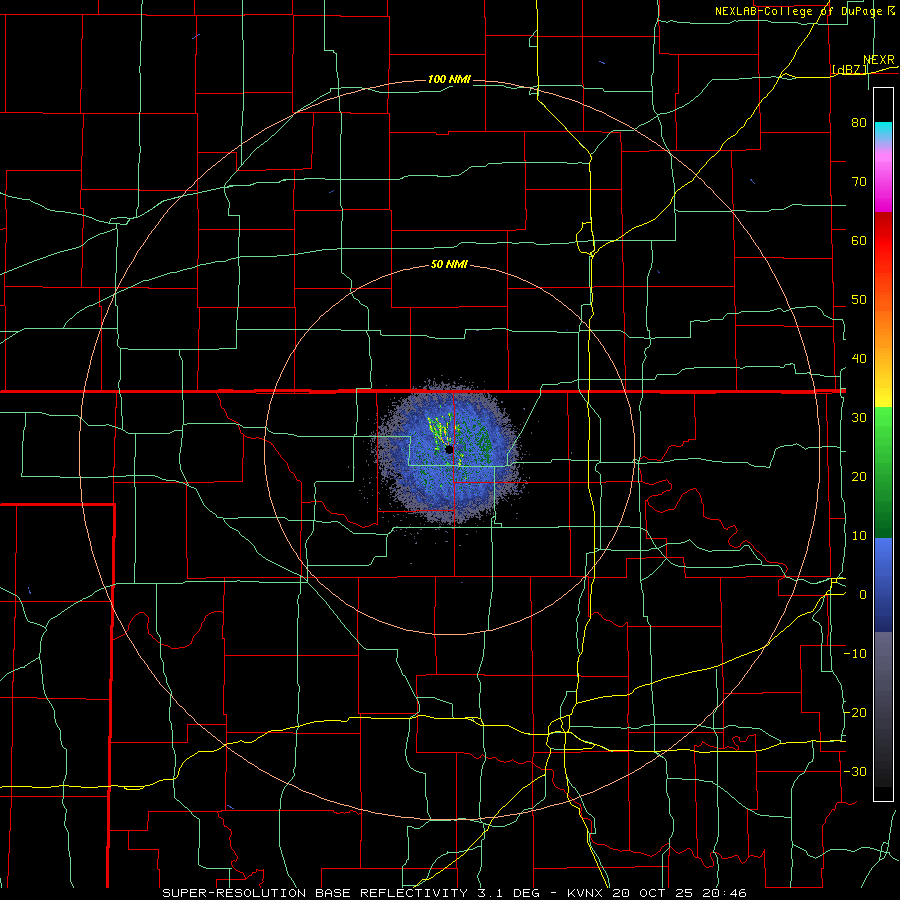Click the 40 value on the dBZ scale
900x900 pixels.
pyautogui.click(x=859, y=359)
